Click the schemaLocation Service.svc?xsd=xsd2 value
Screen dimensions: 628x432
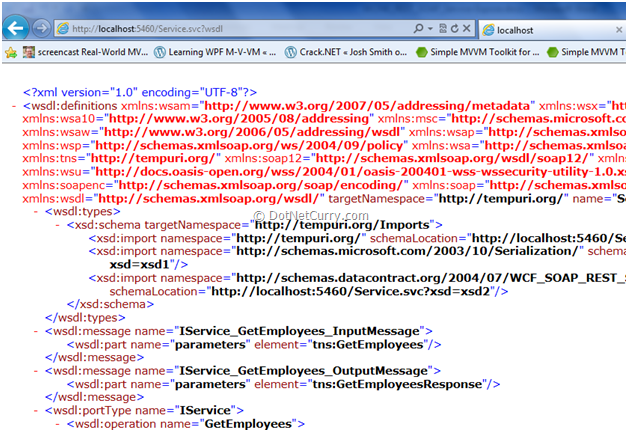350,291
